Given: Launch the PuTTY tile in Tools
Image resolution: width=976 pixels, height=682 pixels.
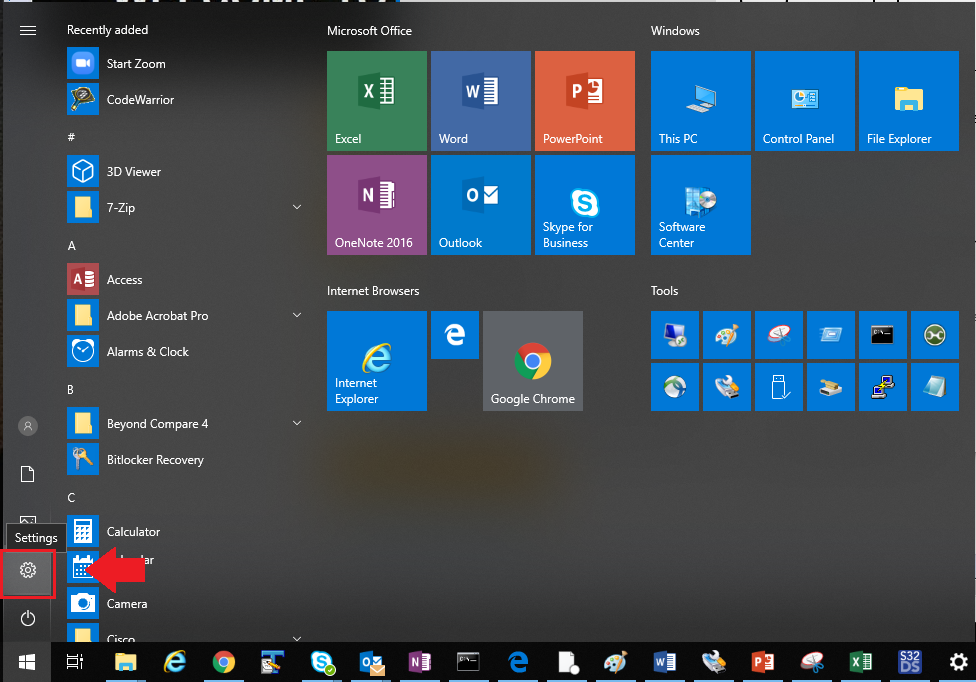Looking at the screenshot, I should pos(883,387).
